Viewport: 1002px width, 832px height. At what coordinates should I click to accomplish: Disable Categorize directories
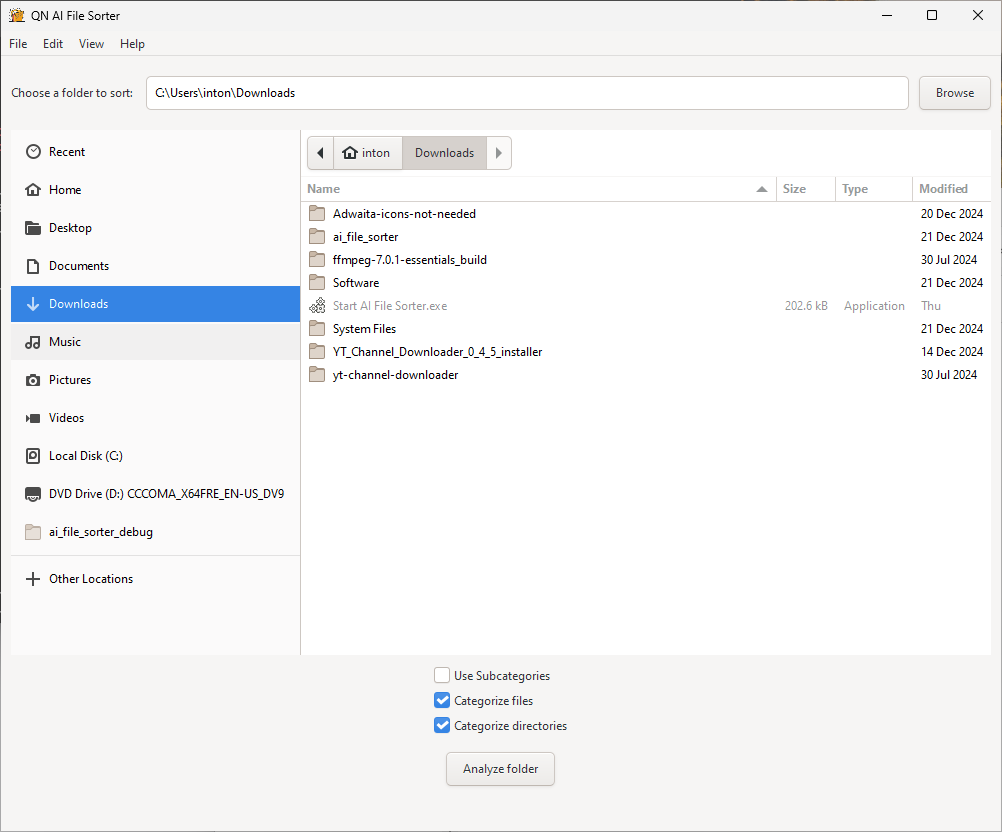(441, 725)
